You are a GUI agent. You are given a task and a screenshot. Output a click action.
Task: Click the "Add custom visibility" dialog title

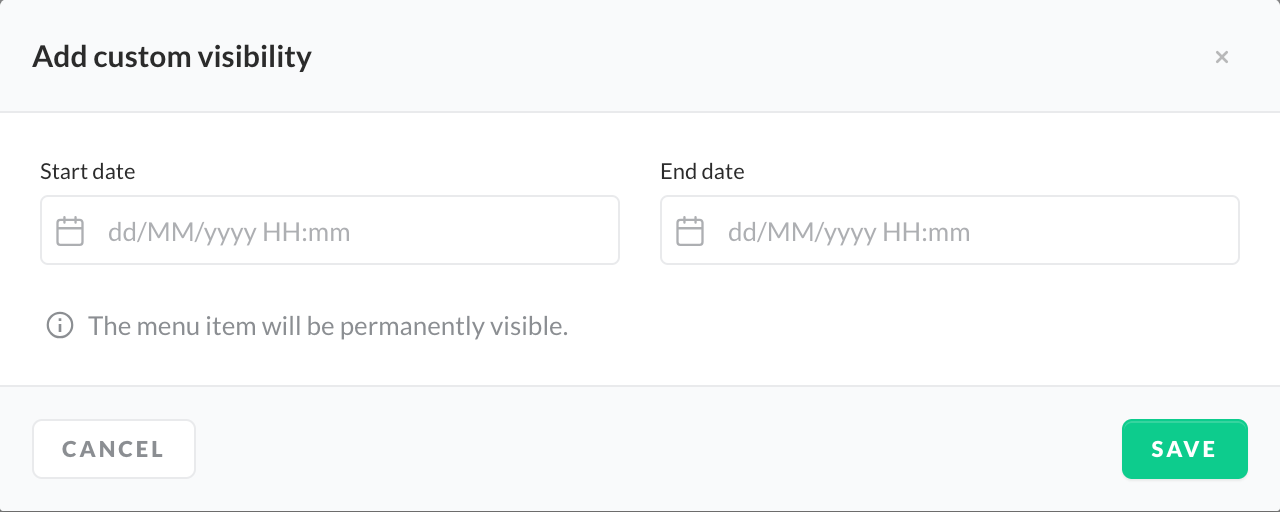coord(172,57)
